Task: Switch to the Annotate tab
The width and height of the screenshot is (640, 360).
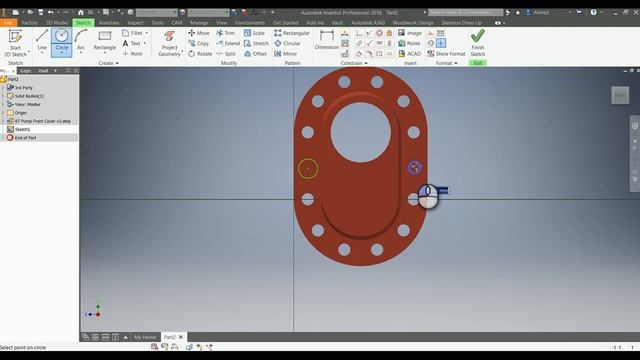Action: point(109,23)
